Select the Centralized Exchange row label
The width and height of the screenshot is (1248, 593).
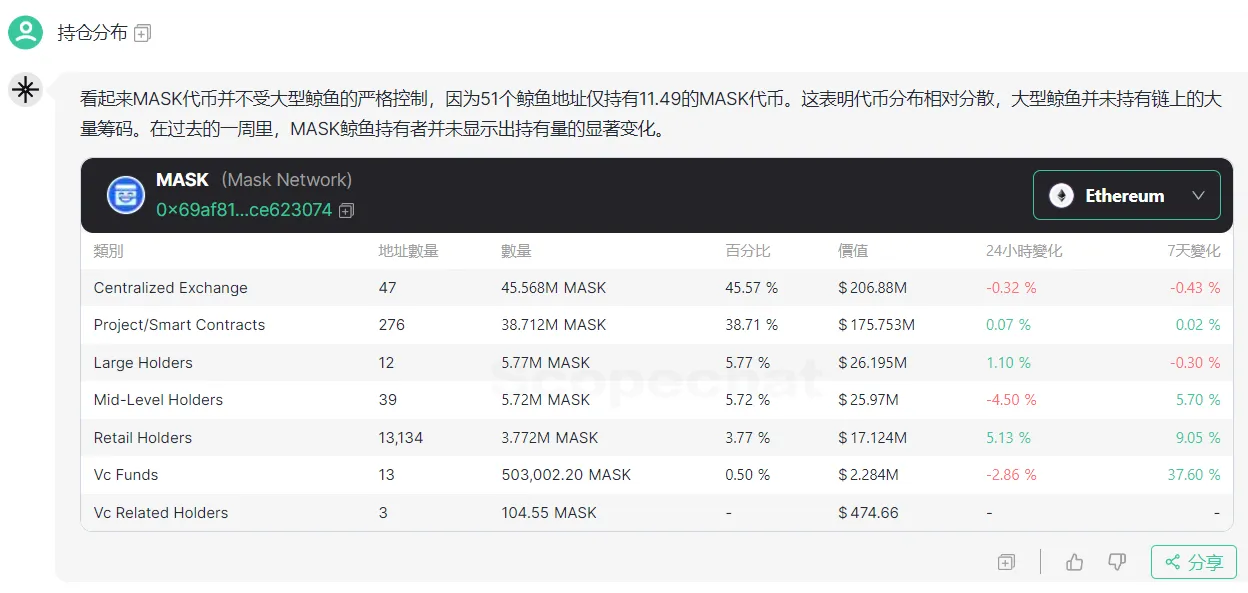click(x=170, y=288)
